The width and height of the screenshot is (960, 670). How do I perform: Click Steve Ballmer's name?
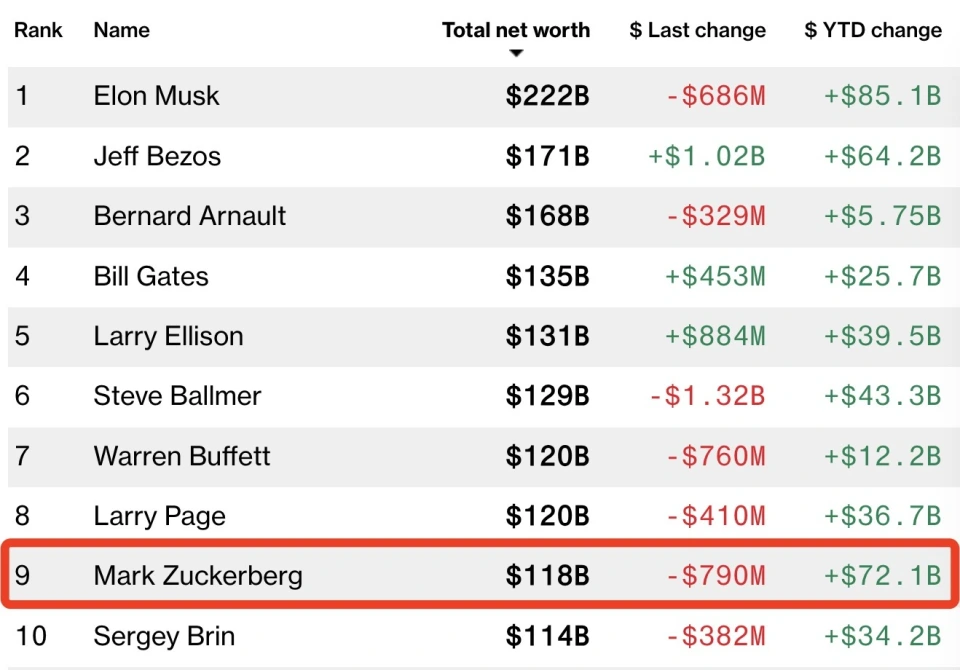177,396
